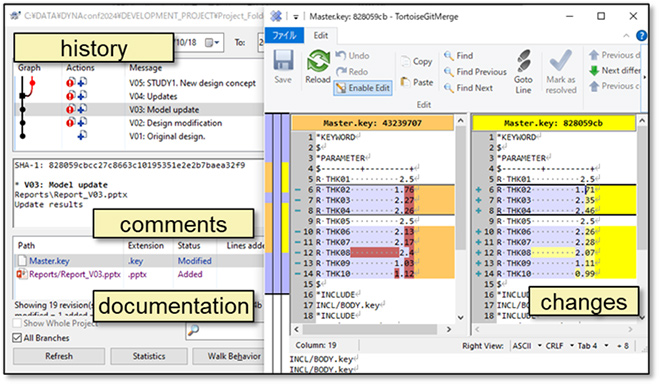Go to Previous difference up arrow
Screen dimensions: 660x385
tap(594, 55)
